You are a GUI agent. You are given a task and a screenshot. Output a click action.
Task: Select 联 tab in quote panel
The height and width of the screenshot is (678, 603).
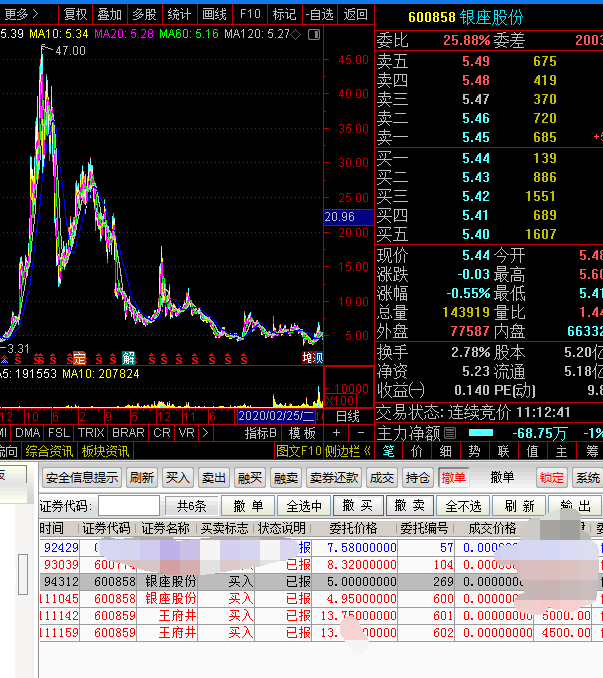(x=503, y=451)
